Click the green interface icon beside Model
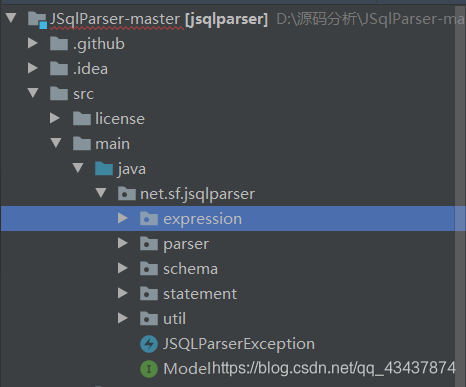The image size is (466, 387). (x=149, y=369)
